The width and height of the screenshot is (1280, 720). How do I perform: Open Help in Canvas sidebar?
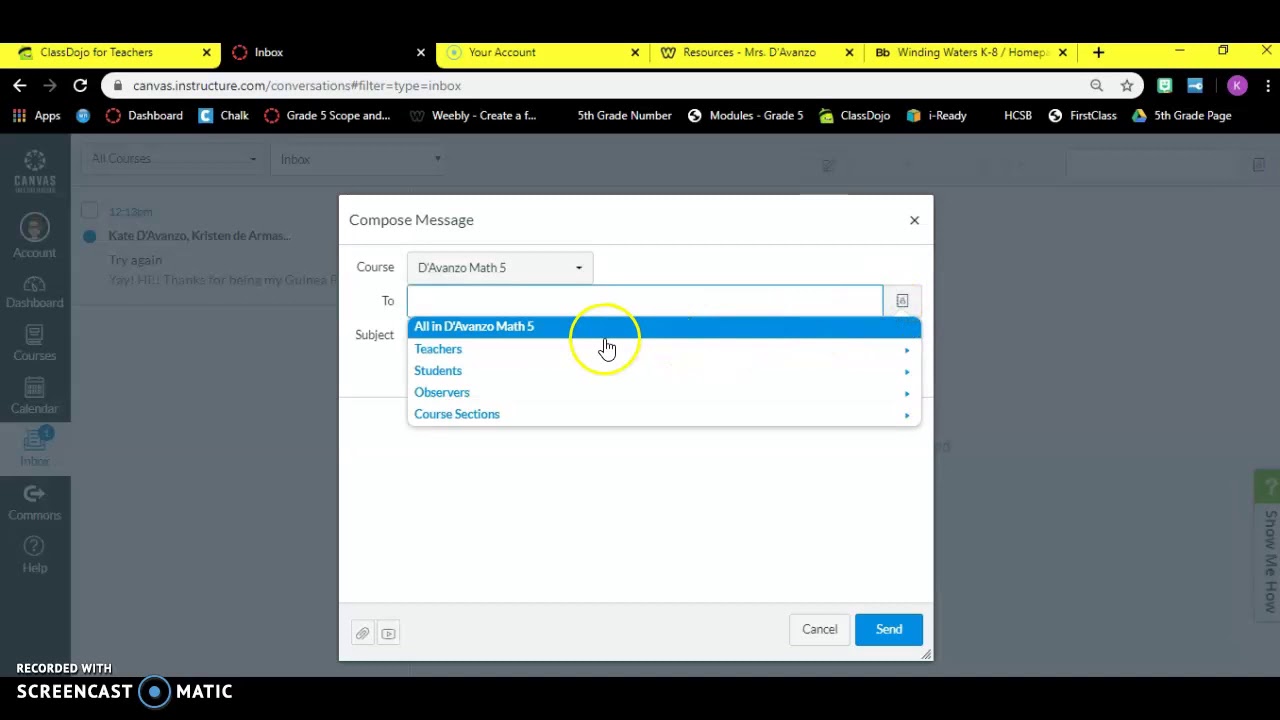click(35, 554)
